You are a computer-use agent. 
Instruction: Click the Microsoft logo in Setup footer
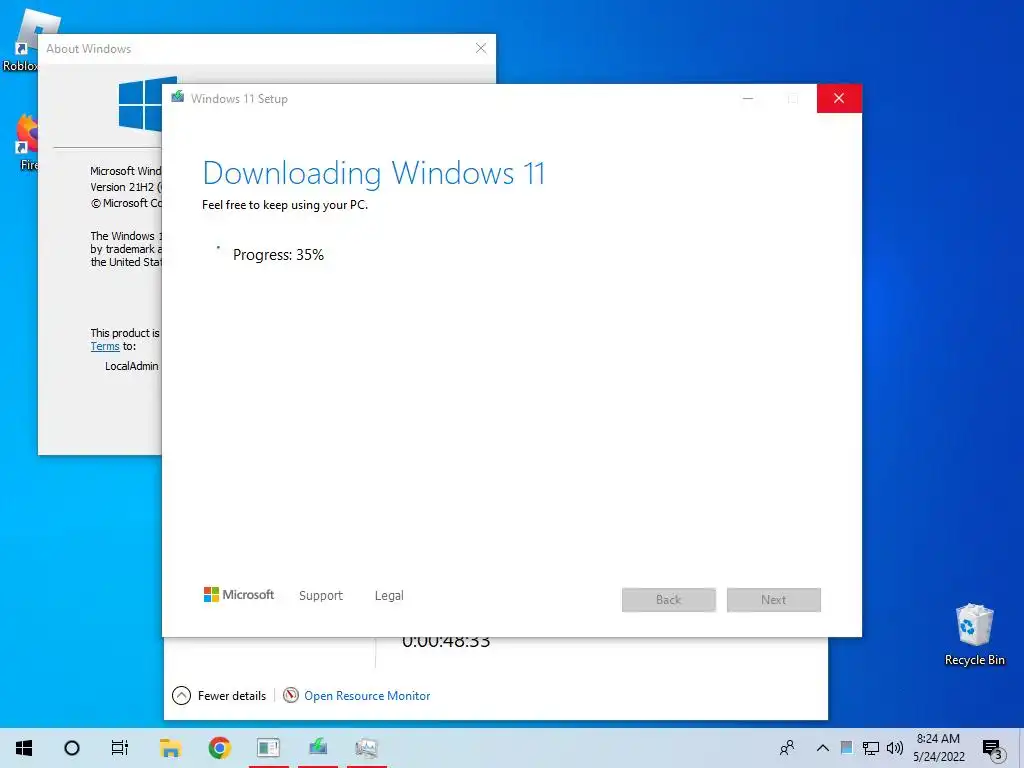[239, 595]
